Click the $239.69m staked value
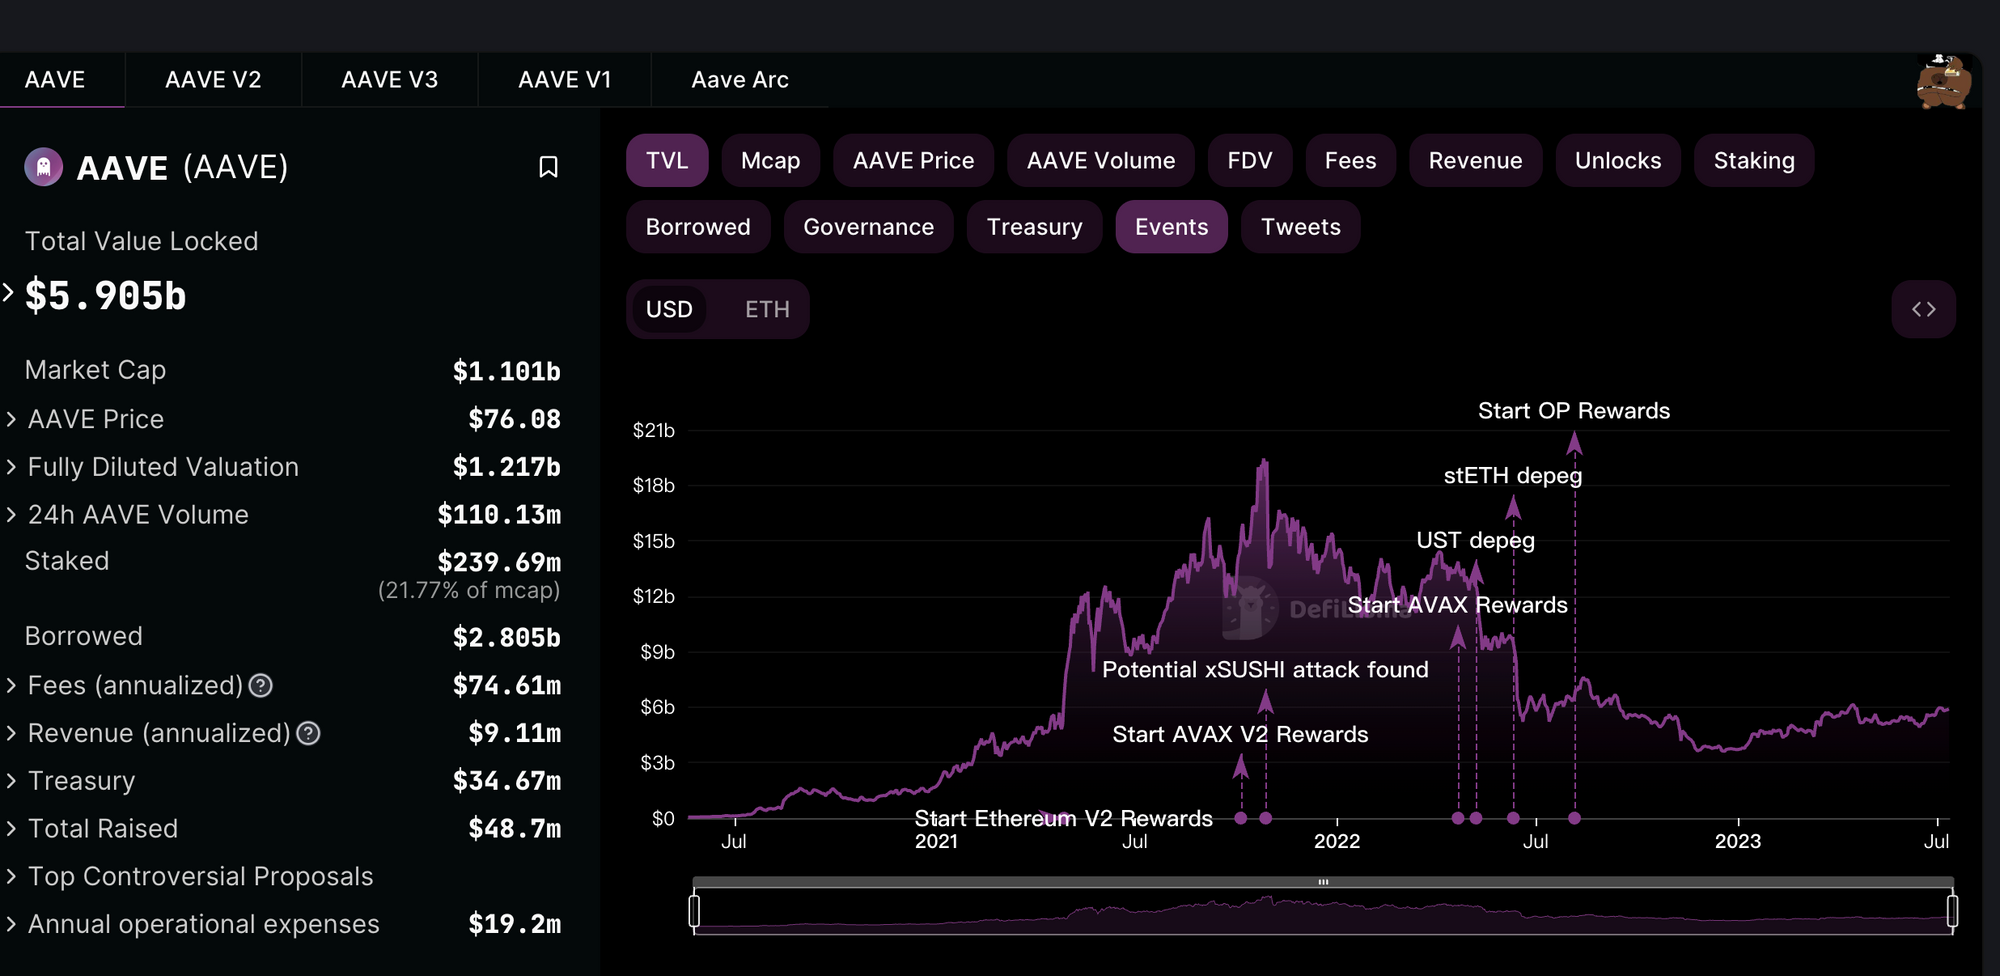This screenshot has height=976, width=2000. 498,562
